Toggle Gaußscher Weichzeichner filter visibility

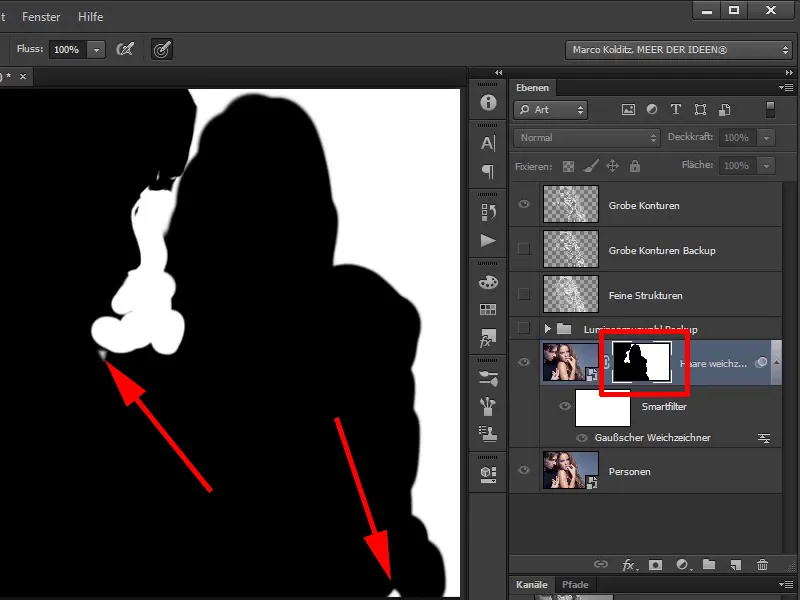pos(582,438)
